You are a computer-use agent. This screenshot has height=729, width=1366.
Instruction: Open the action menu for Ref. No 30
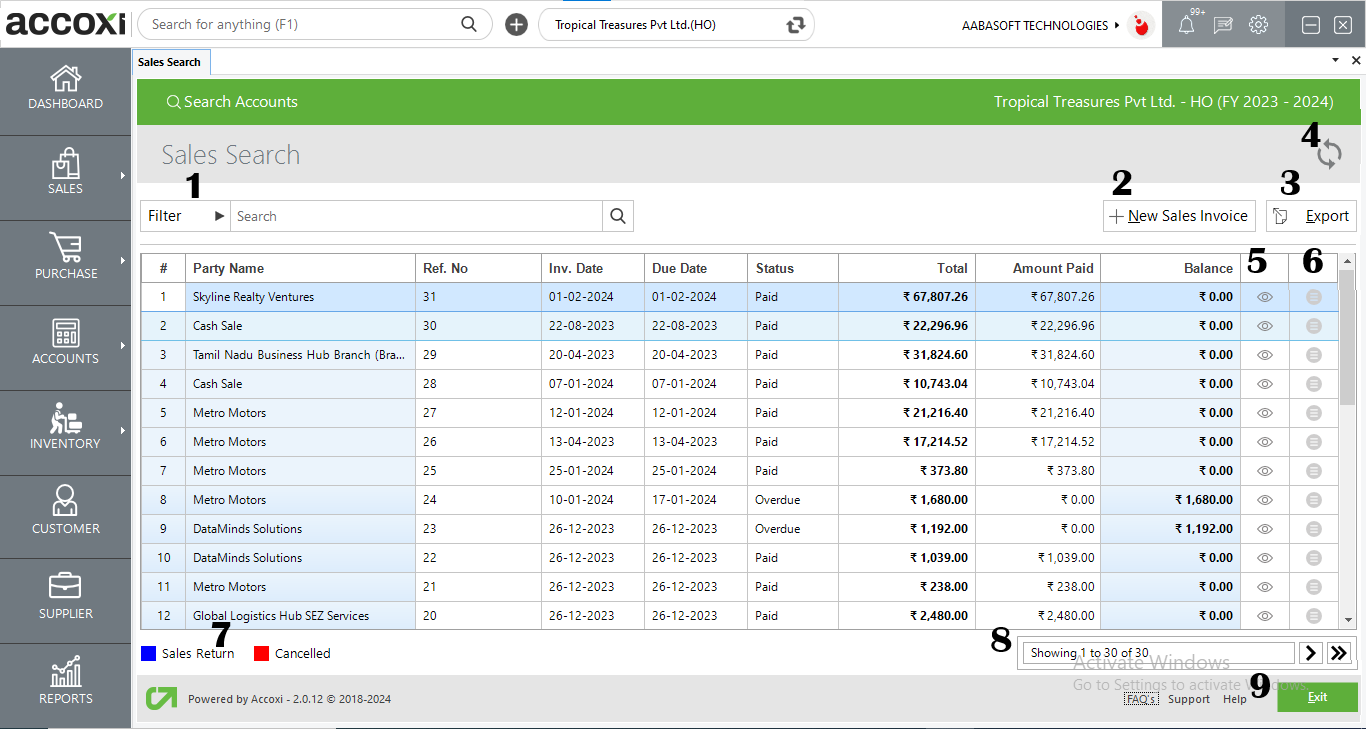click(x=1314, y=326)
